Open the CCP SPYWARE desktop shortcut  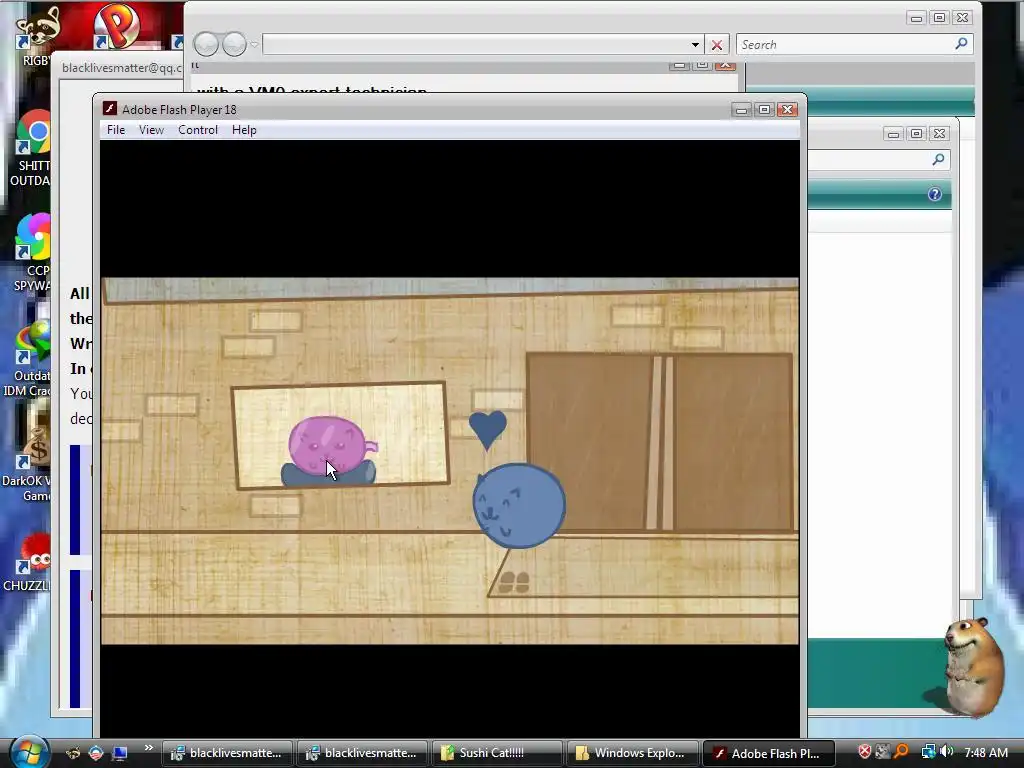click(31, 253)
